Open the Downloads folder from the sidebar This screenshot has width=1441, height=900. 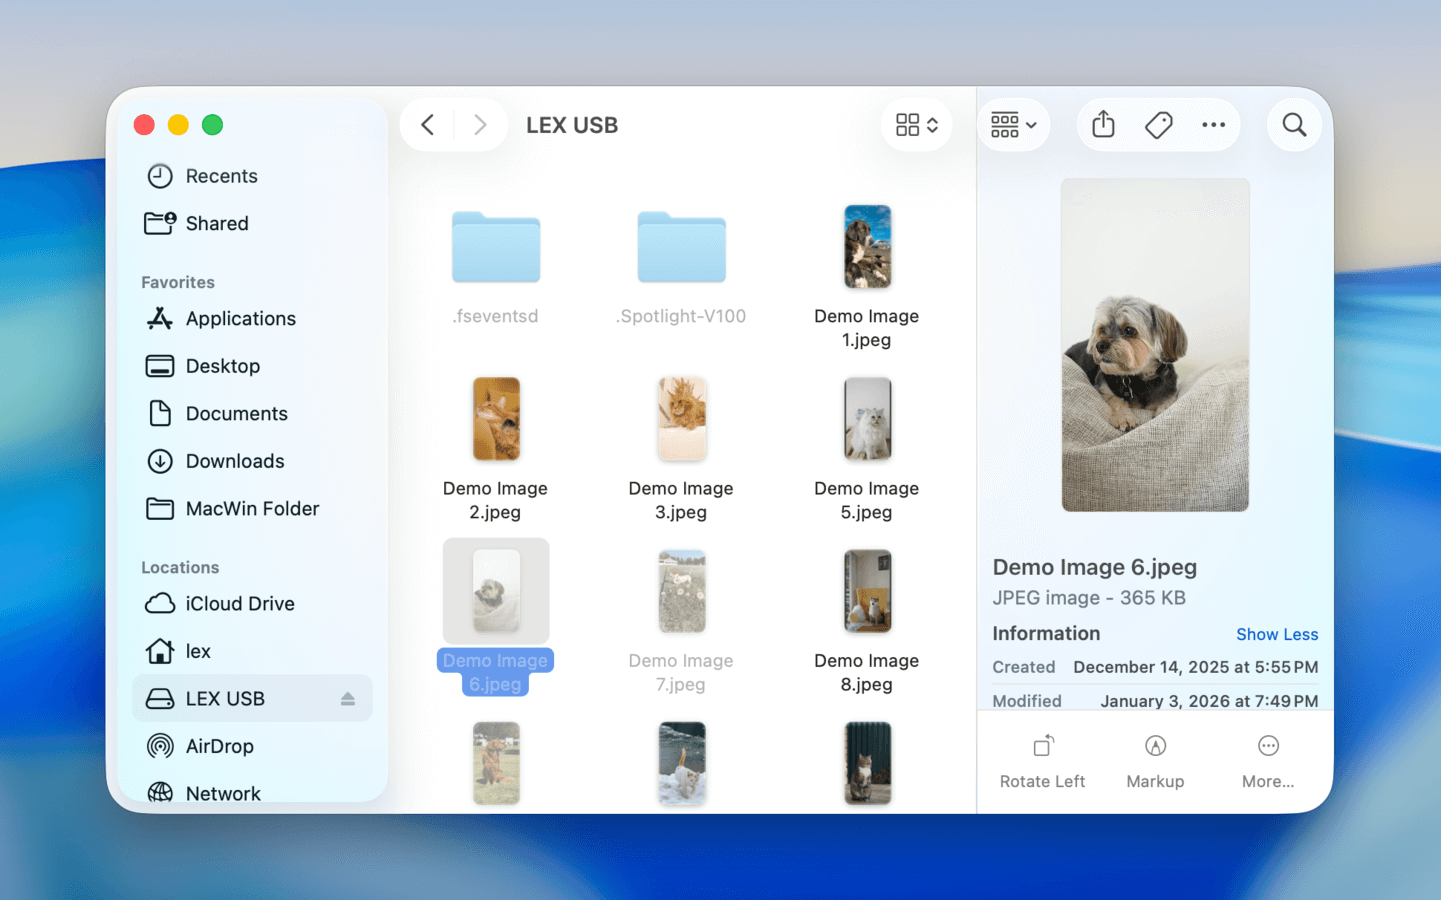point(234,461)
